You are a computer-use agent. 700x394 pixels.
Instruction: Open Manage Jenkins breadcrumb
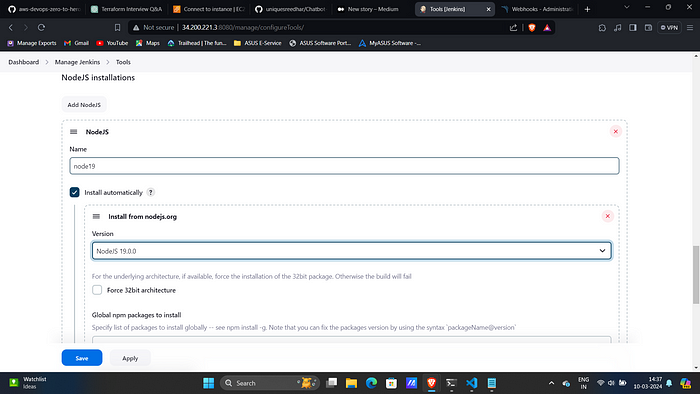77,62
